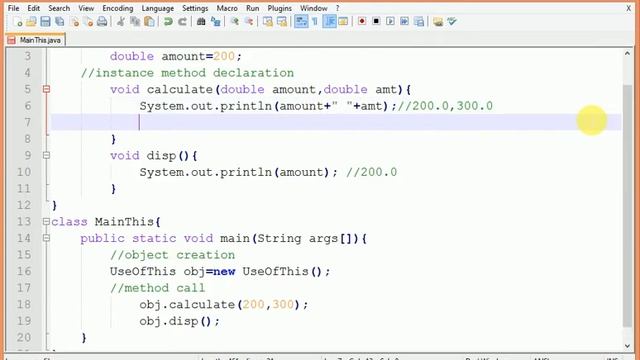Toggle synchronize horizontal scrolling
Viewport: 640px width, 360px height.
[x=282, y=22]
